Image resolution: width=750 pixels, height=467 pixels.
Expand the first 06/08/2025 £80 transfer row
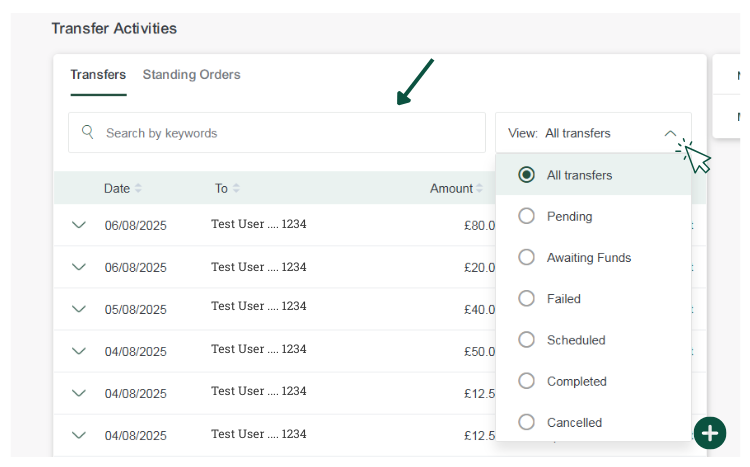(x=79, y=225)
